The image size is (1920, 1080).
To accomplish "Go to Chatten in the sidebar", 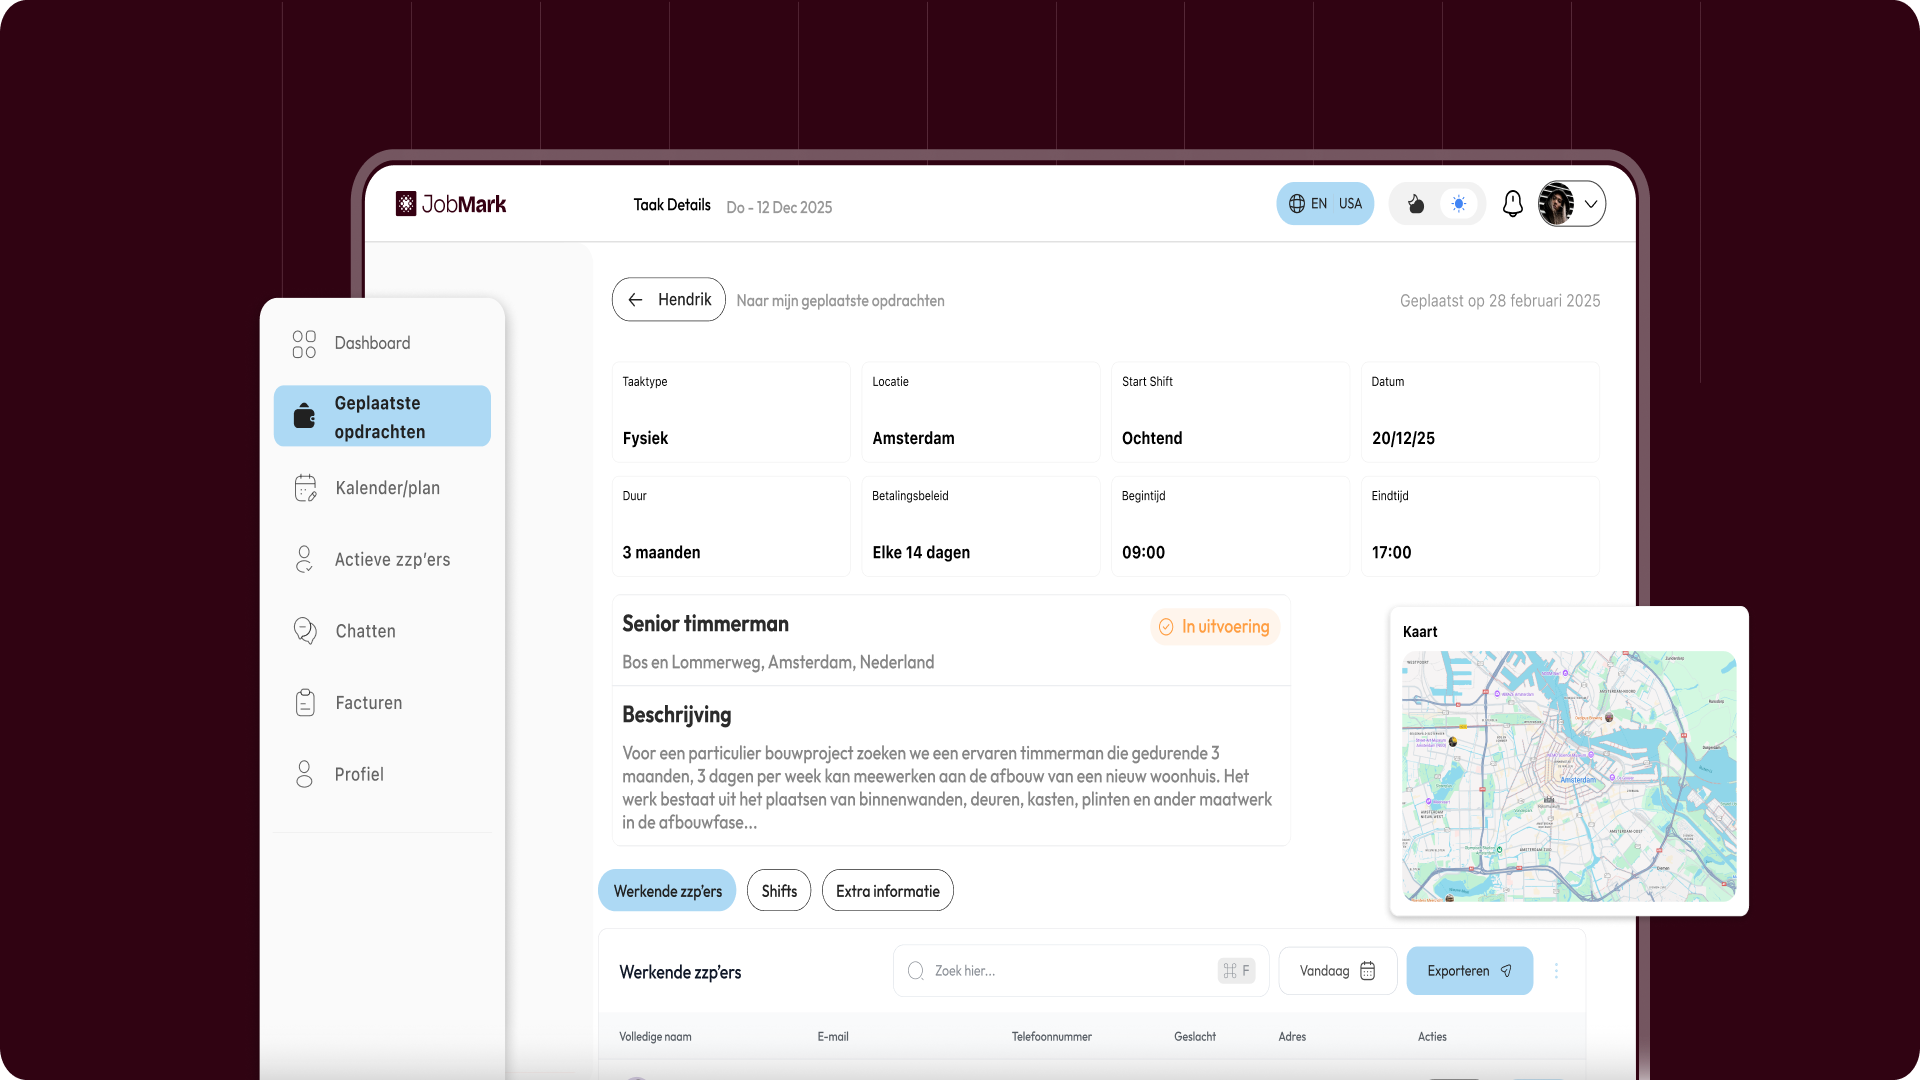I will (x=365, y=631).
